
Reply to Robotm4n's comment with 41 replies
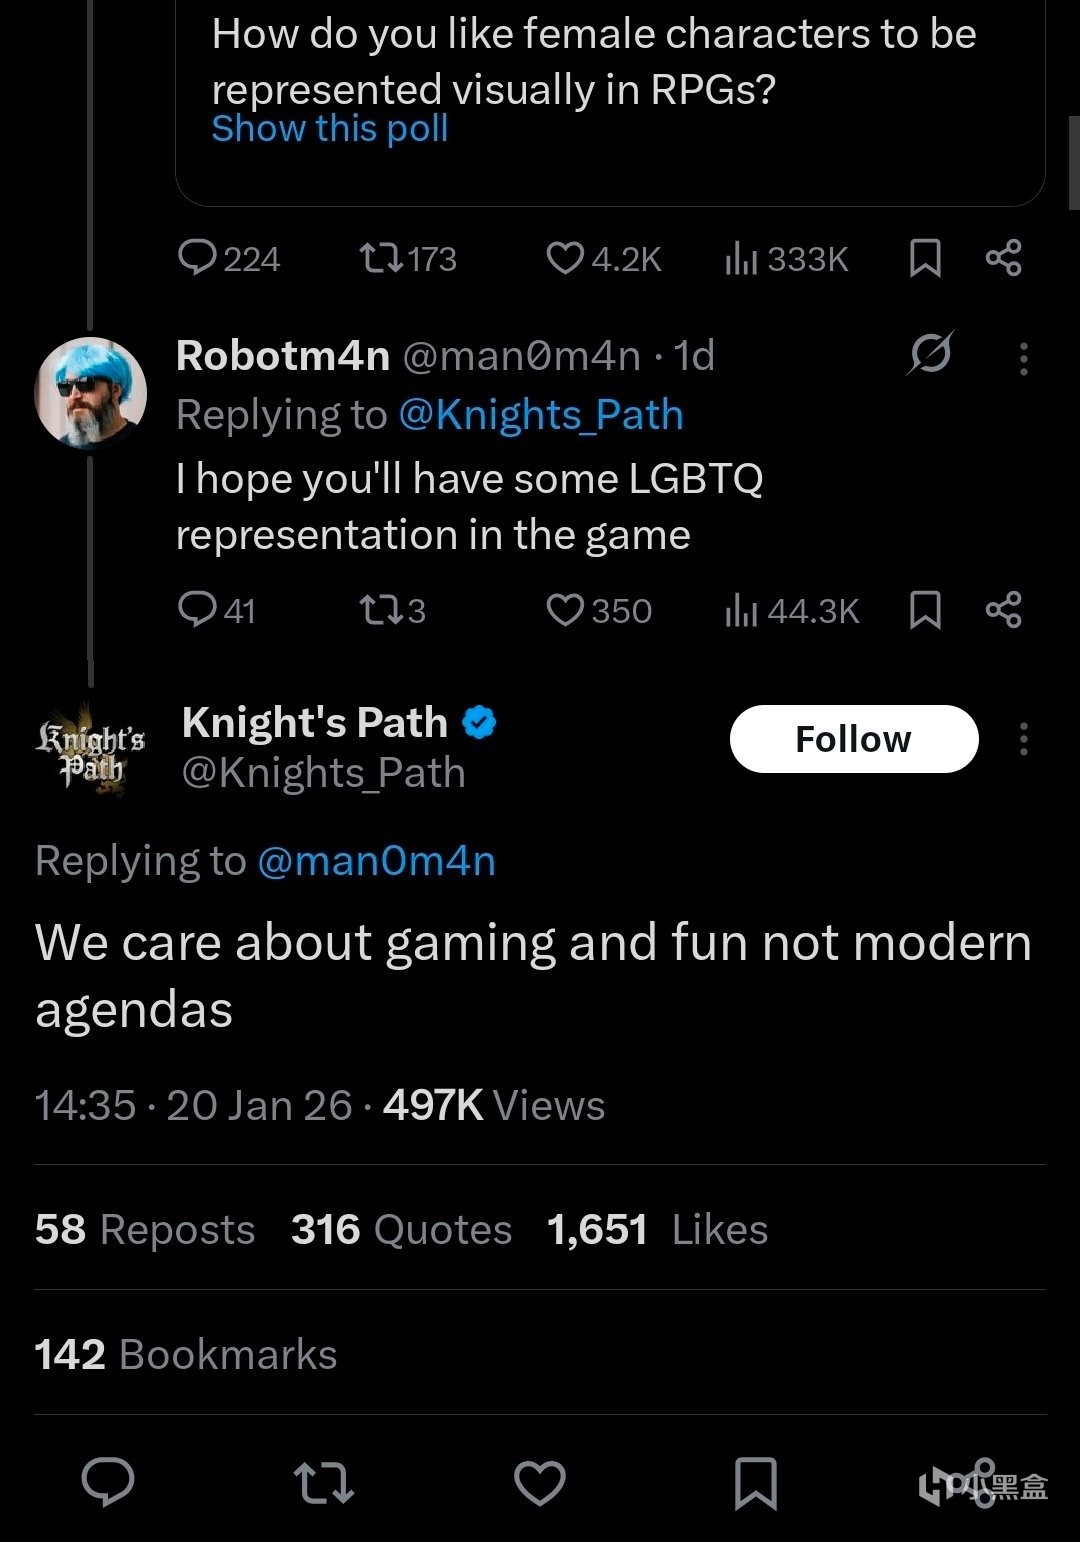point(197,609)
